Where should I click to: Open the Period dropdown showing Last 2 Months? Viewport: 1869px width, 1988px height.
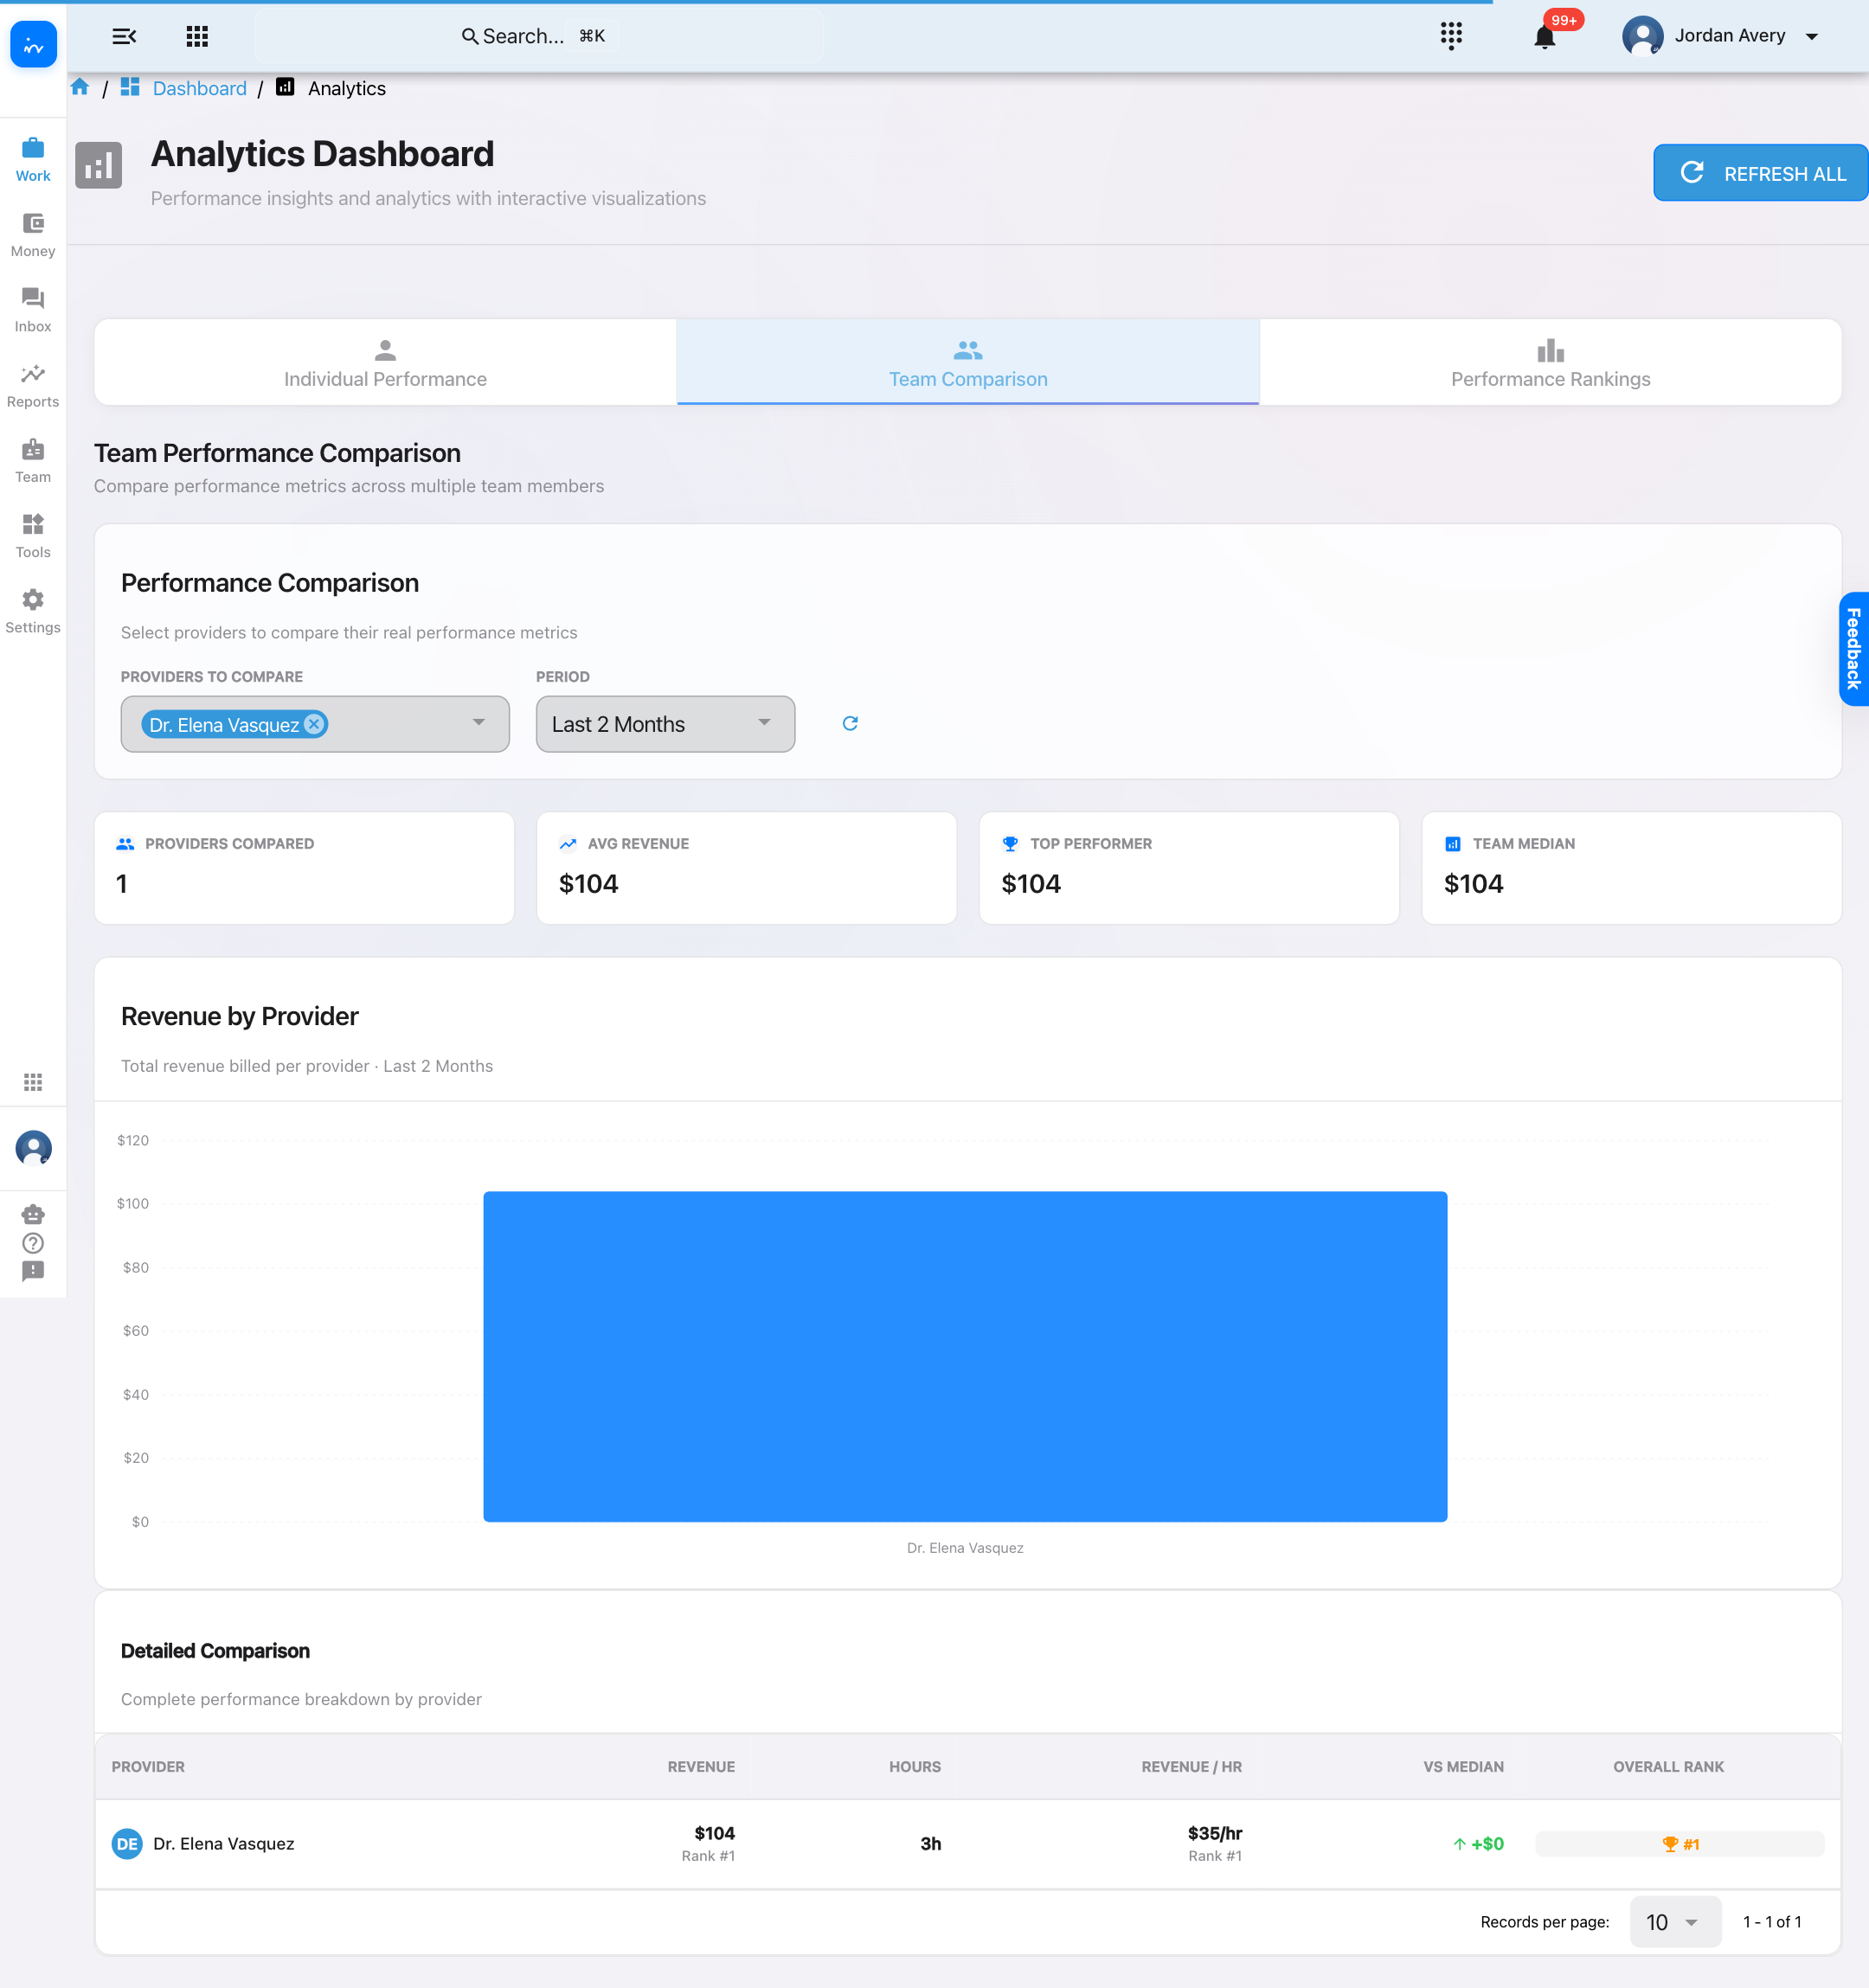pos(665,724)
